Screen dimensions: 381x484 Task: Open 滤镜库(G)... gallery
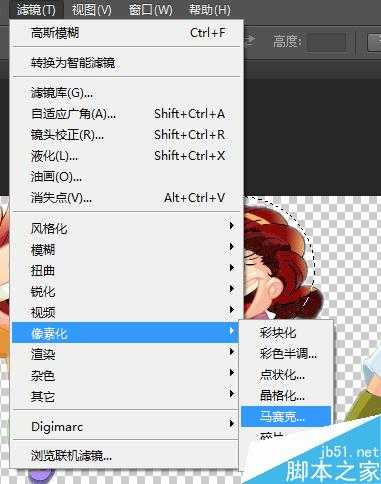coord(126,93)
